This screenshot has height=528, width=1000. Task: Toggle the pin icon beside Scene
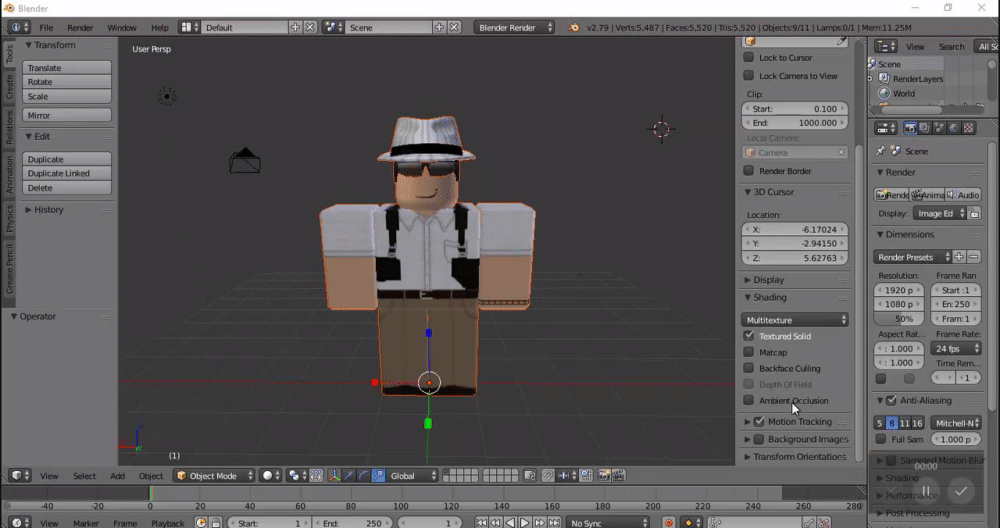pos(881,151)
